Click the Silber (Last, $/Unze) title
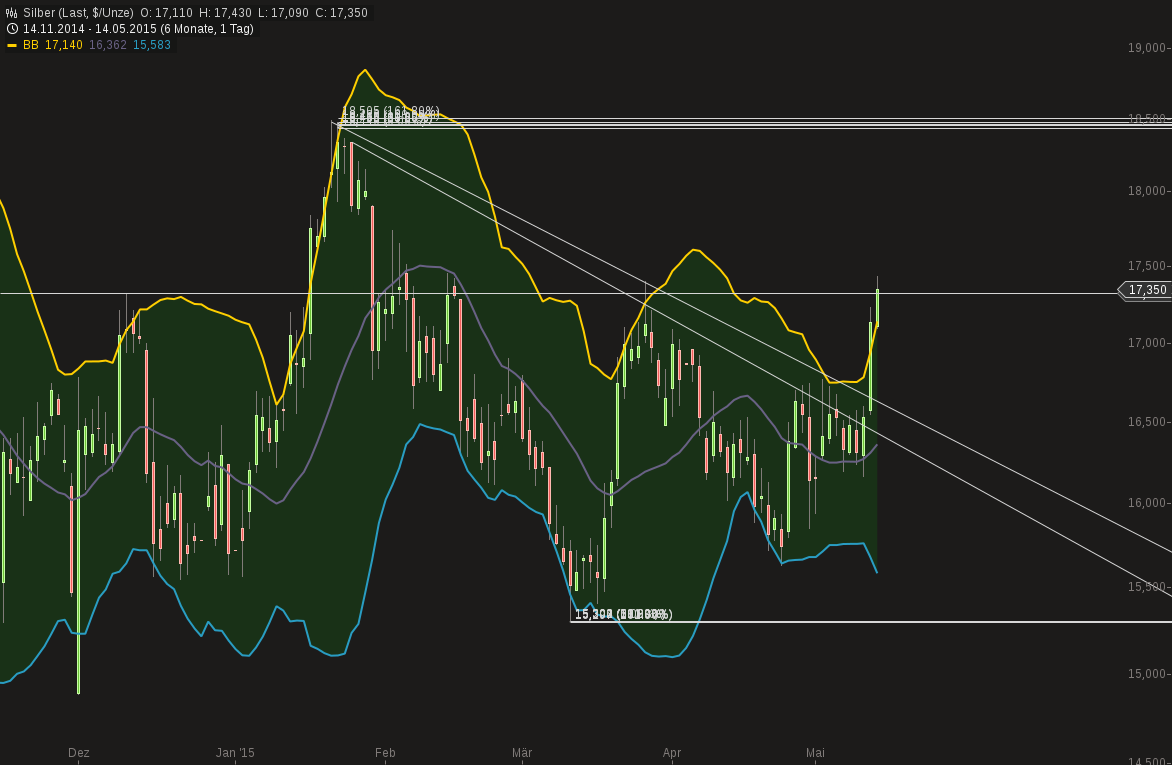The height and width of the screenshot is (765, 1172). [x=78, y=13]
